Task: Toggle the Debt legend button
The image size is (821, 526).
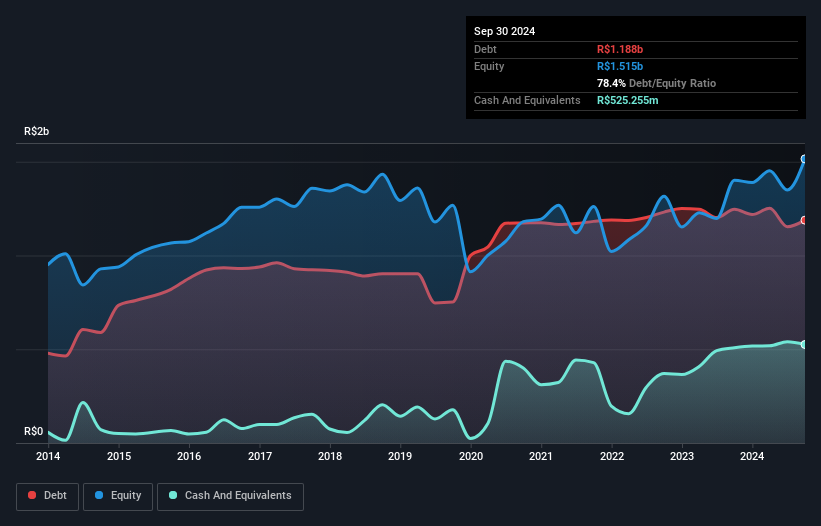Action: 47,496
